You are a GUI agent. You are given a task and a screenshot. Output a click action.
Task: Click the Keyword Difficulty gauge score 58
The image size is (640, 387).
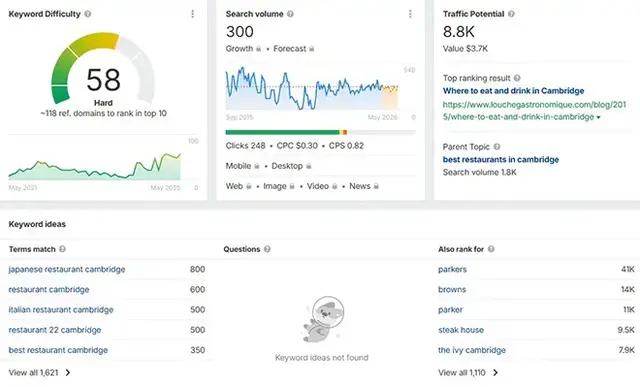click(103, 80)
